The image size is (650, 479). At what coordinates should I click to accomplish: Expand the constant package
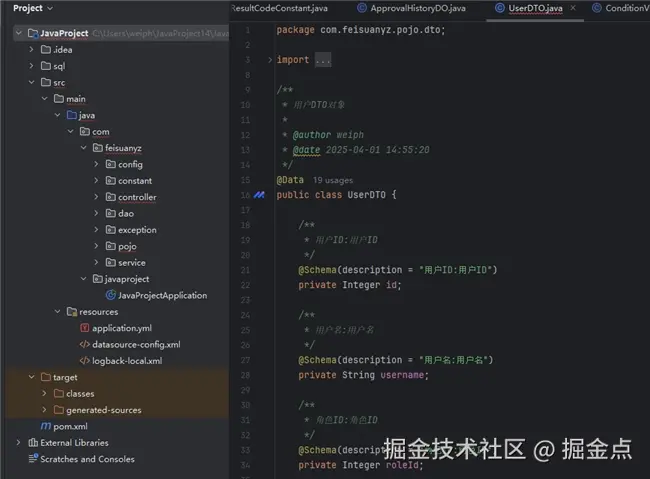tap(96, 180)
